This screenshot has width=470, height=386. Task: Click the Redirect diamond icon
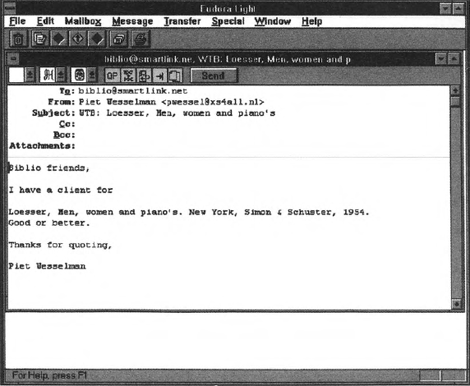point(97,39)
